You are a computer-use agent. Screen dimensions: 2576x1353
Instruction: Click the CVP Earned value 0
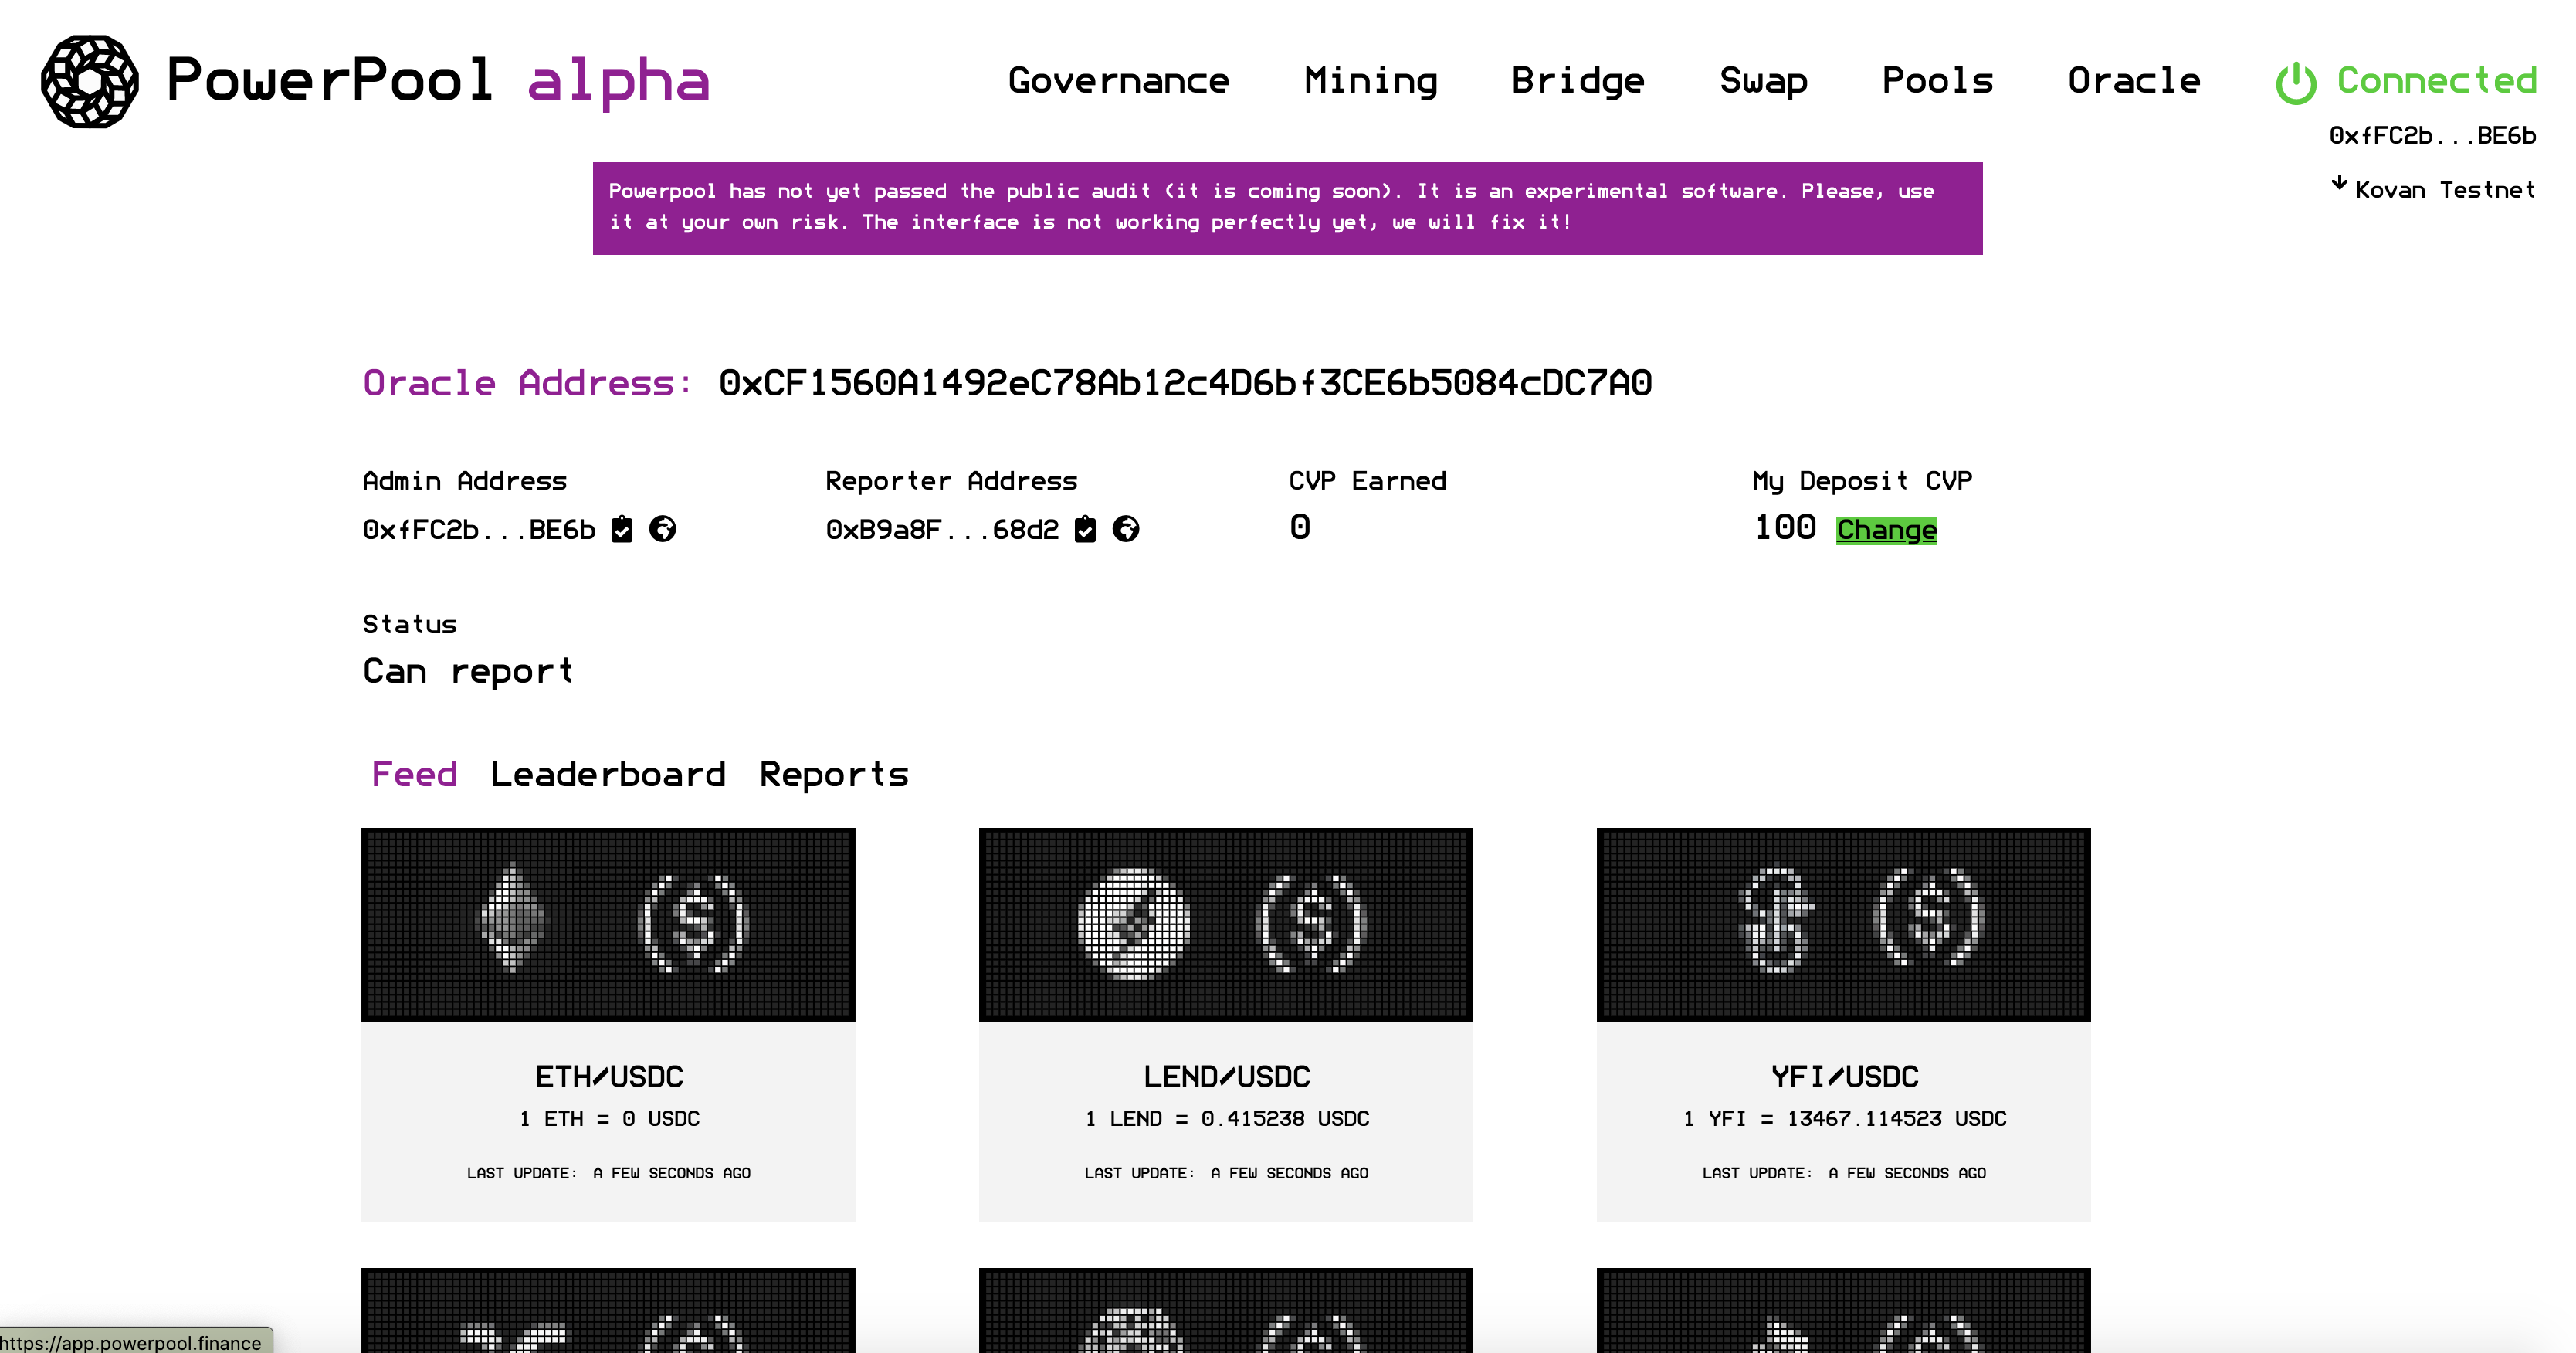(1299, 527)
